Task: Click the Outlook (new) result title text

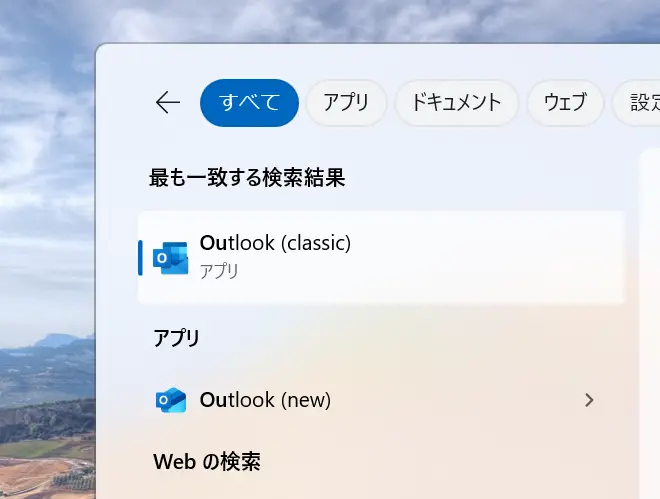Action: 265,400
